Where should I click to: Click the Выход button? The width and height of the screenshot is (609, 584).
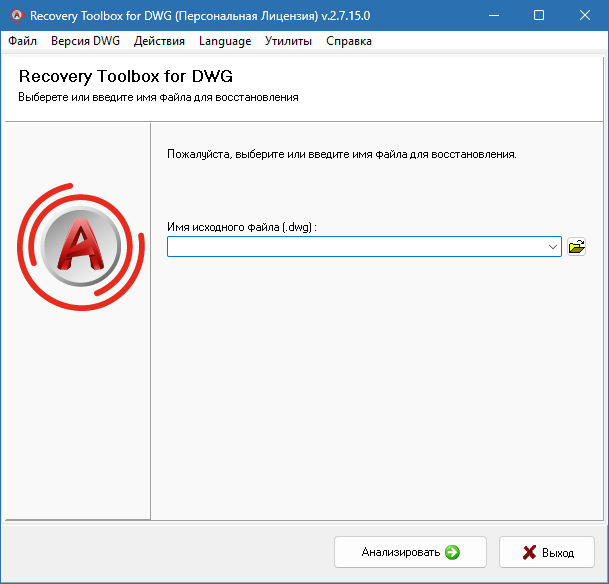546,552
